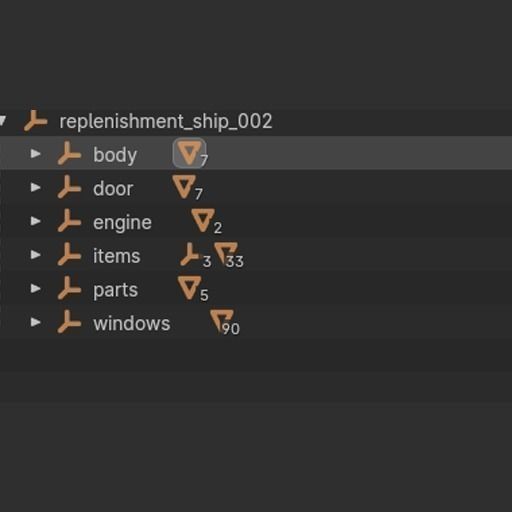Click the windows row's mesh icon 90
This screenshot has height=512, width=512.
click(225, 322)
